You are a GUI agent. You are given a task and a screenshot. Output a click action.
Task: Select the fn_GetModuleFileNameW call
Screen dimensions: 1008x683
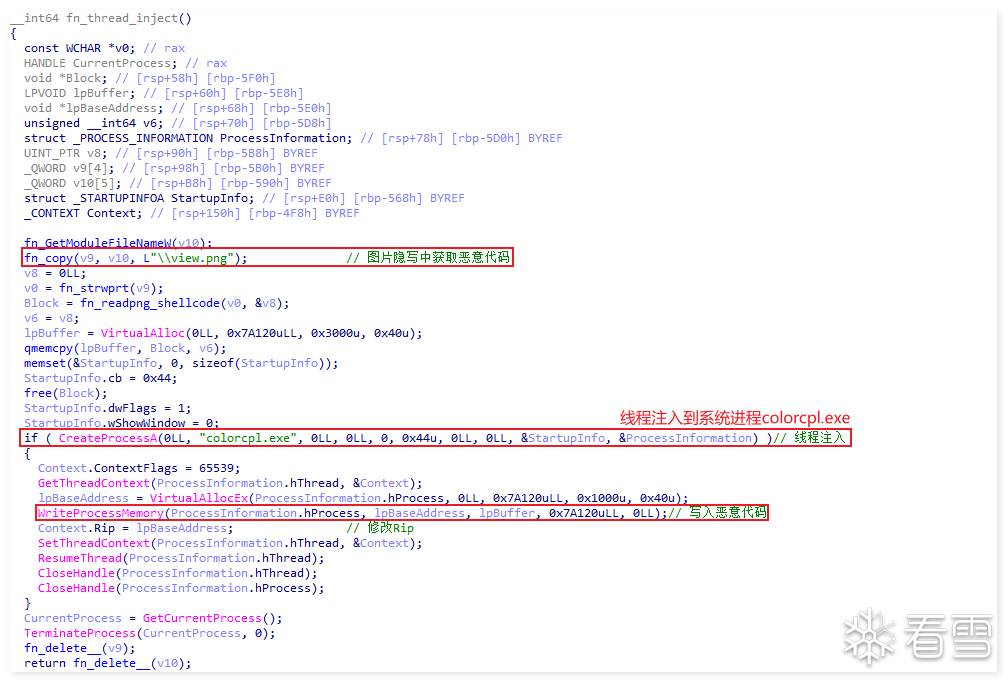tap(118, 243)
